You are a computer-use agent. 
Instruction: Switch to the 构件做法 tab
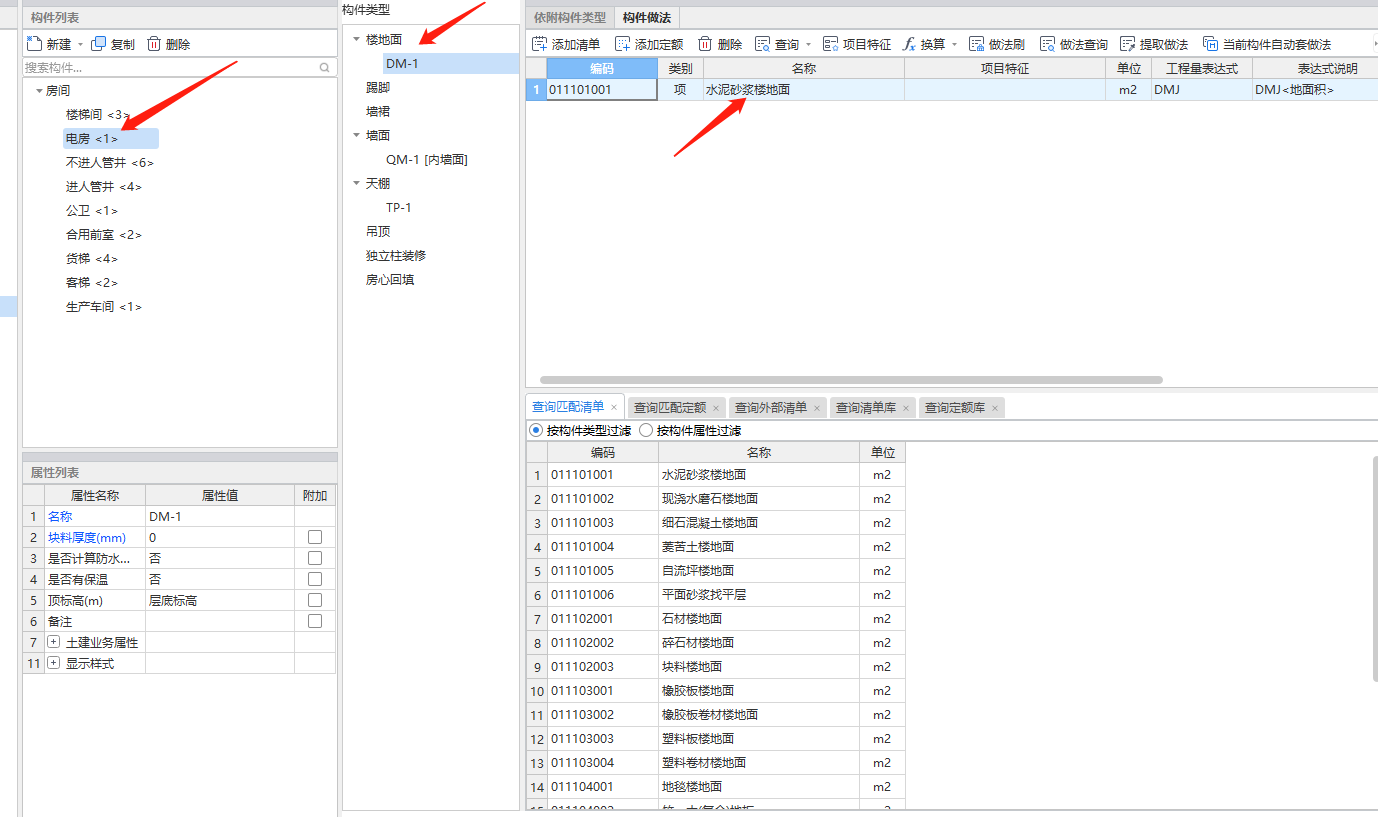click(x=647, y=17)
